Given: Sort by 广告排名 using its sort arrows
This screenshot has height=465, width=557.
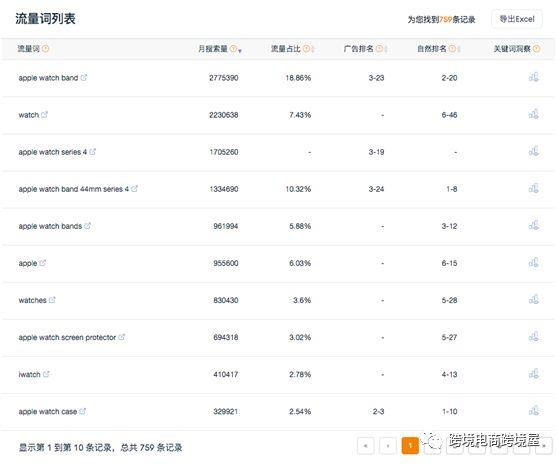Looking at the screenshot, I should (386, 49).
